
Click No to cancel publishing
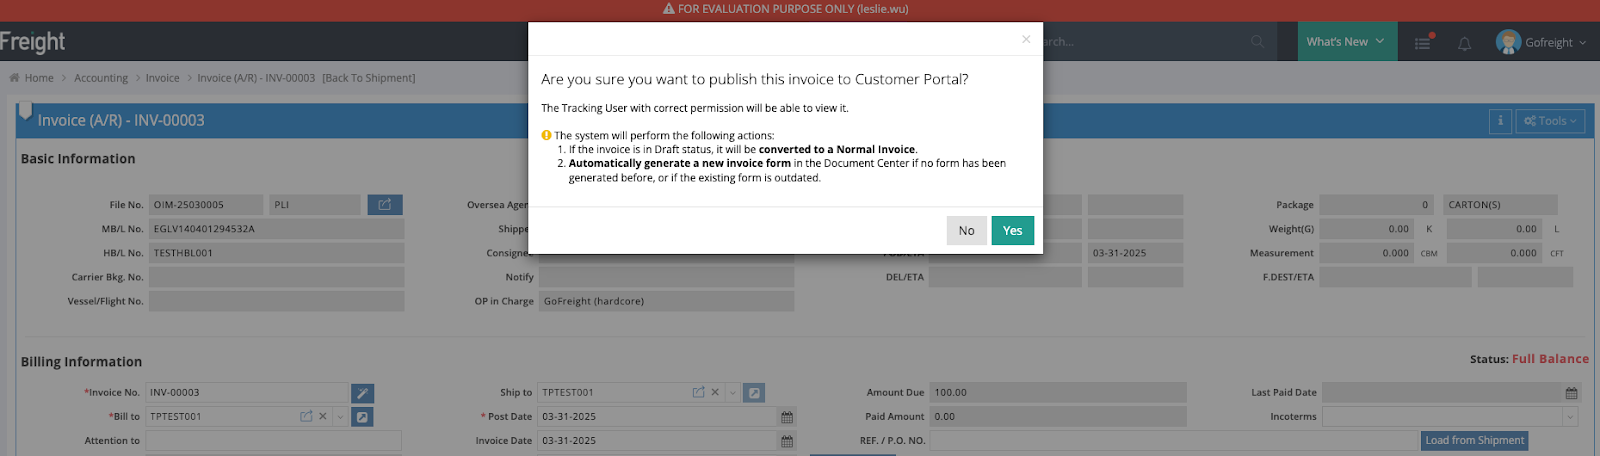click(x=966, y=231)
